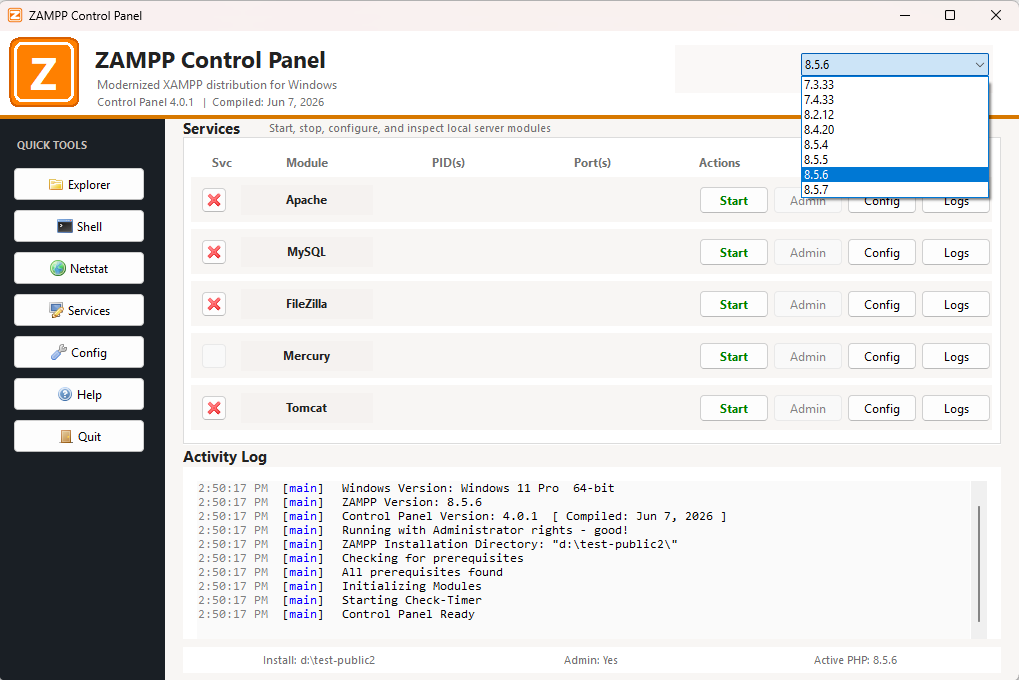
Task: Open Config for MySQL
Action: click(x=882, y=252)
